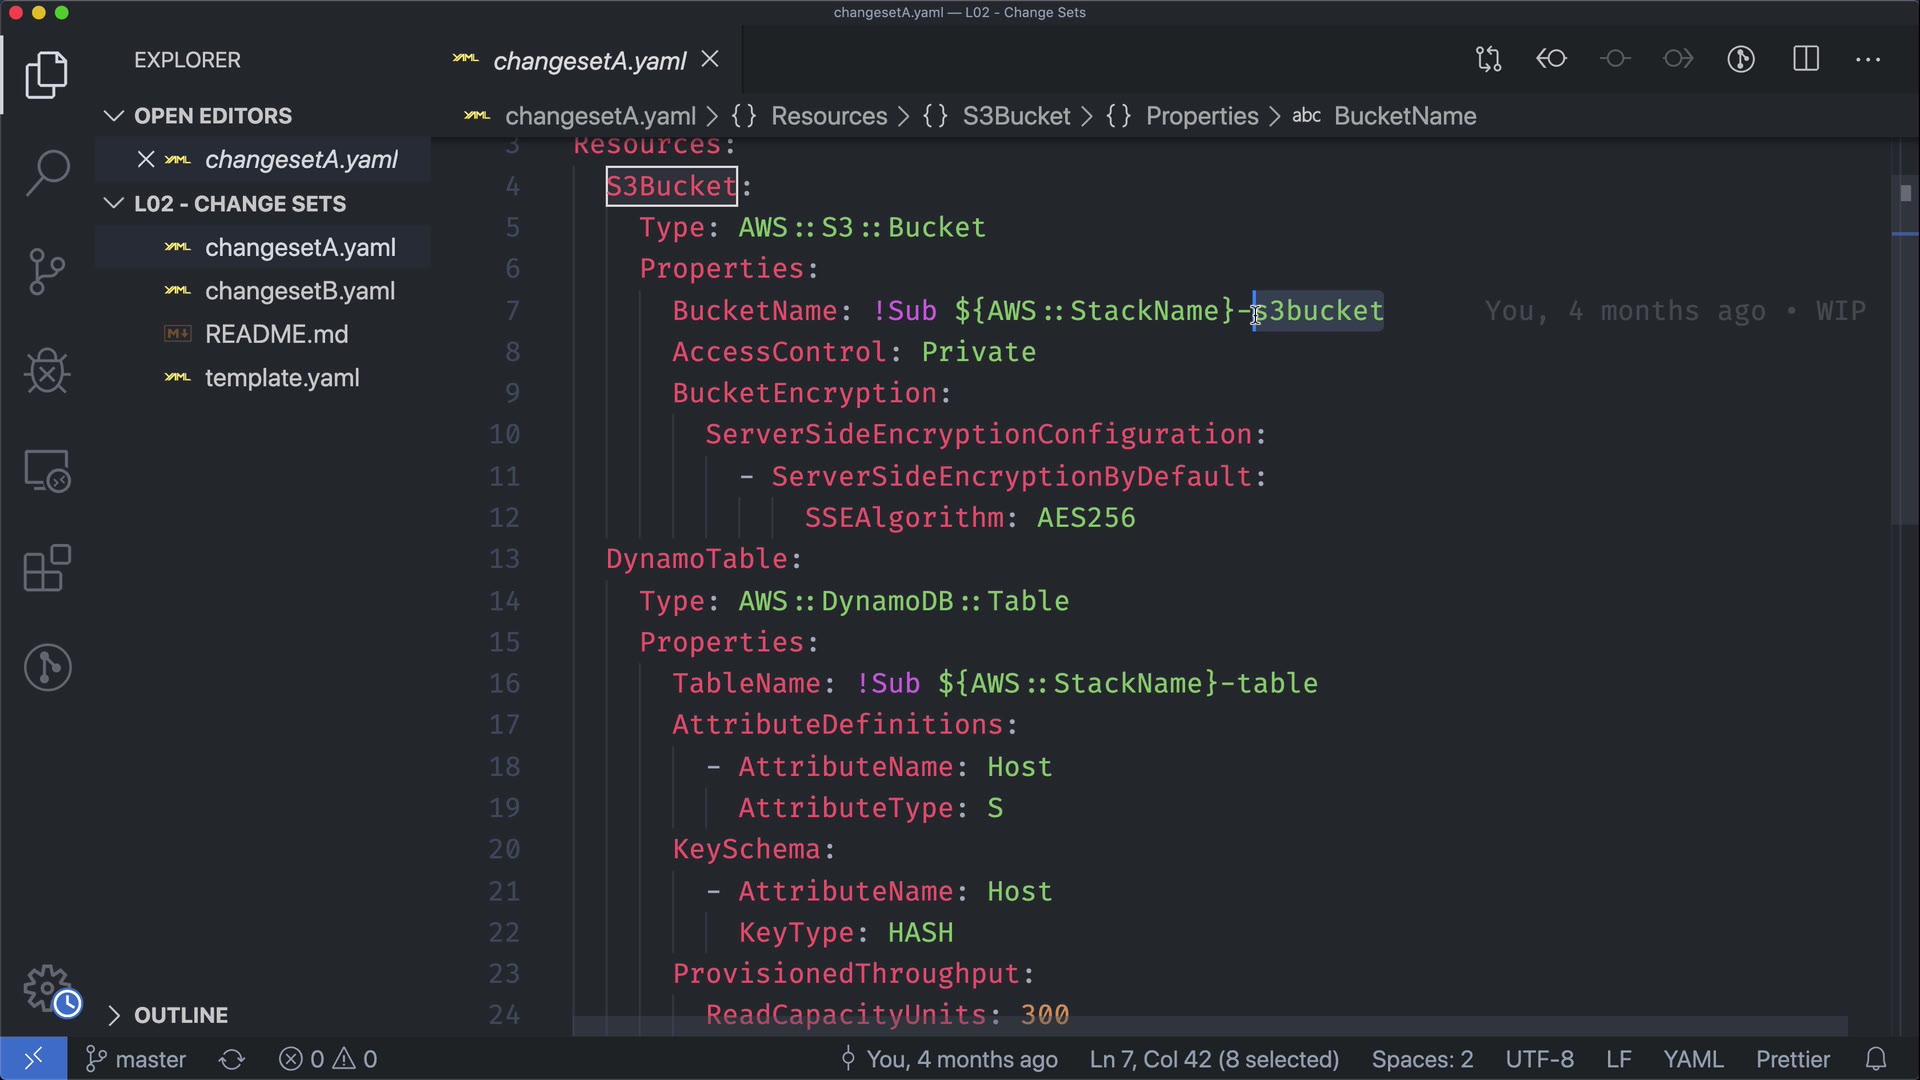The width and height of the screenshot is (1920, 1080).
Task: Open the Extensions view
Action: pyautogui.click(x=47, y=568)
